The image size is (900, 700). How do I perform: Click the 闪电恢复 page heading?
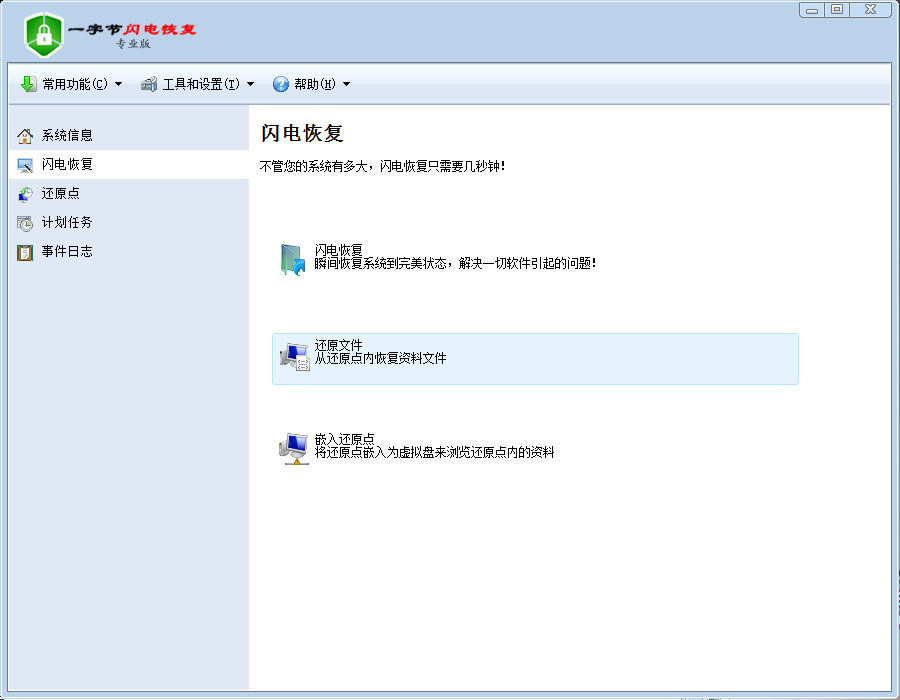click(302, 133)
